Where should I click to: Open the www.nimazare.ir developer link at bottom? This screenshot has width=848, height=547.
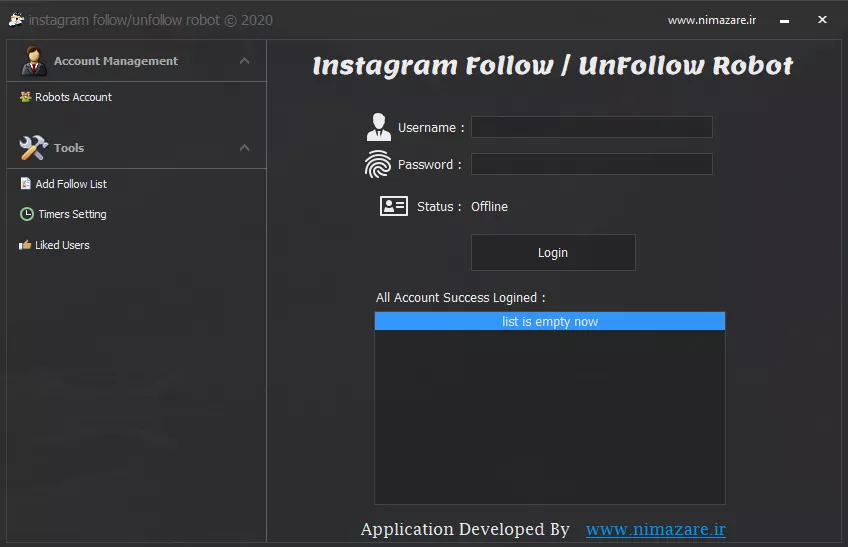tap(655, 529)
